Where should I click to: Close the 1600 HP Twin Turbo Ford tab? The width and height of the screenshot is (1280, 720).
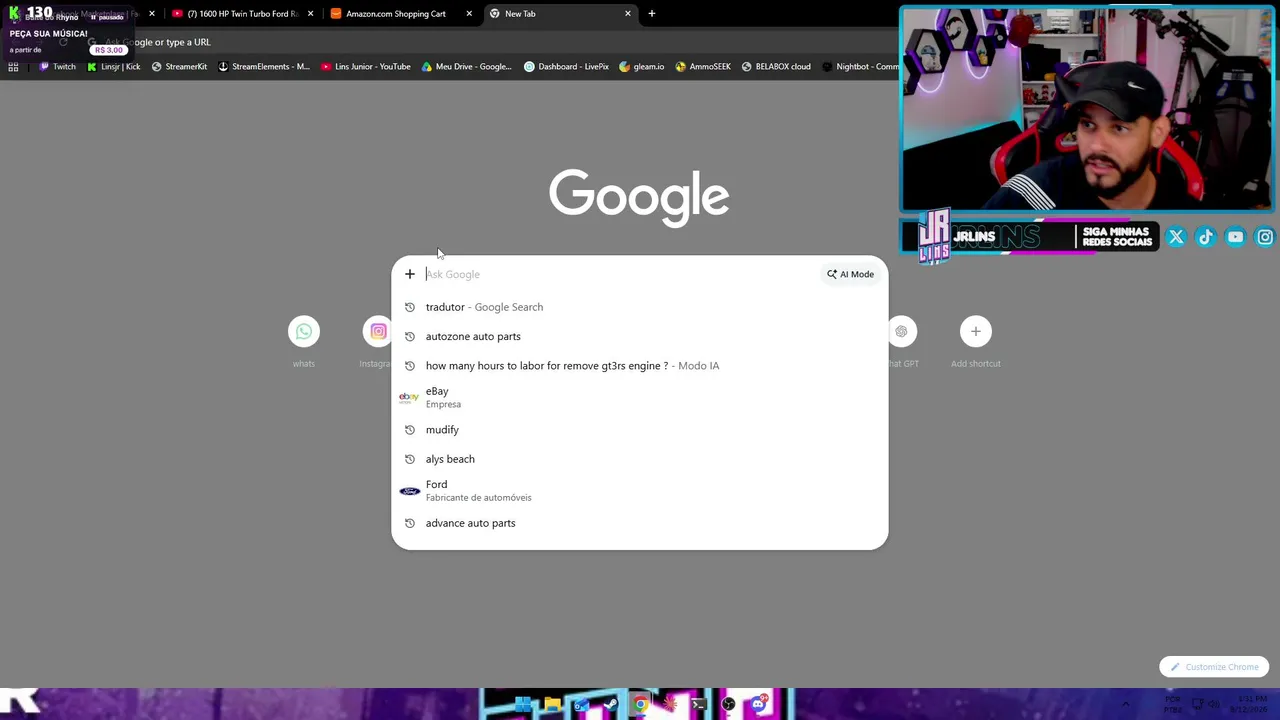tap(310, 14)
